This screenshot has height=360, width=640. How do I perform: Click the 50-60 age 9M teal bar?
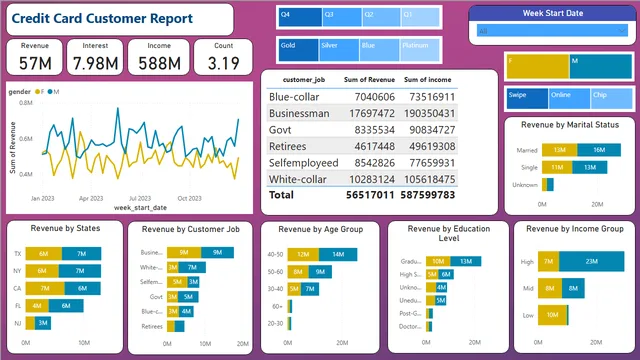[x=320, y=271]
